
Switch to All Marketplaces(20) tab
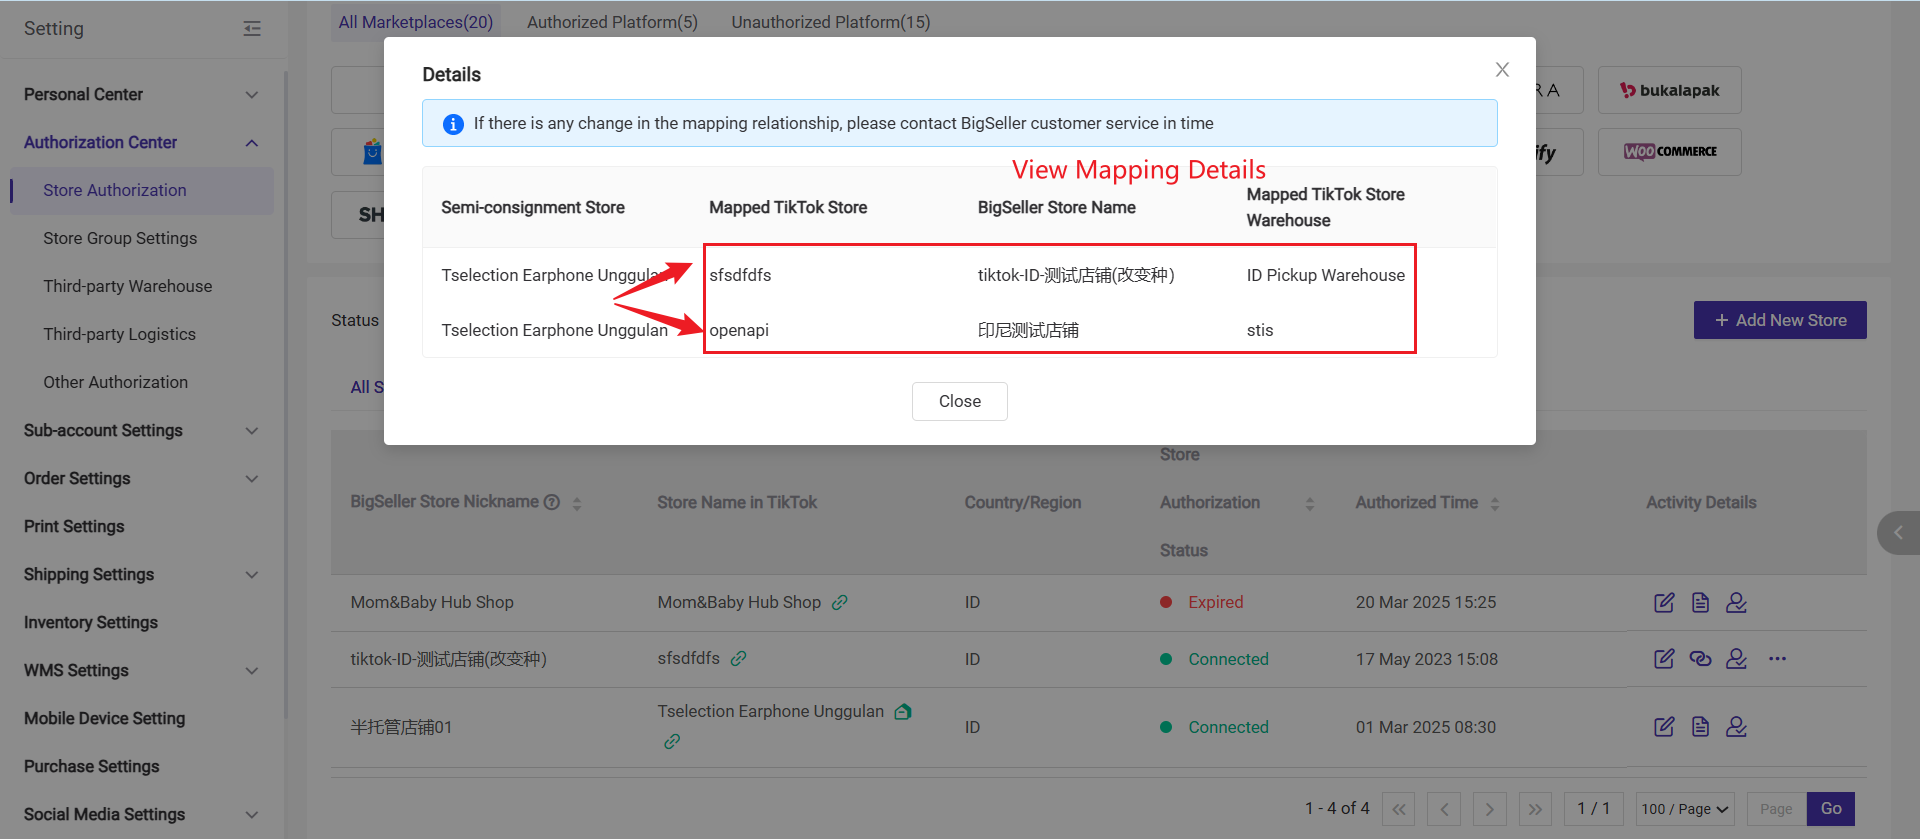415,22
